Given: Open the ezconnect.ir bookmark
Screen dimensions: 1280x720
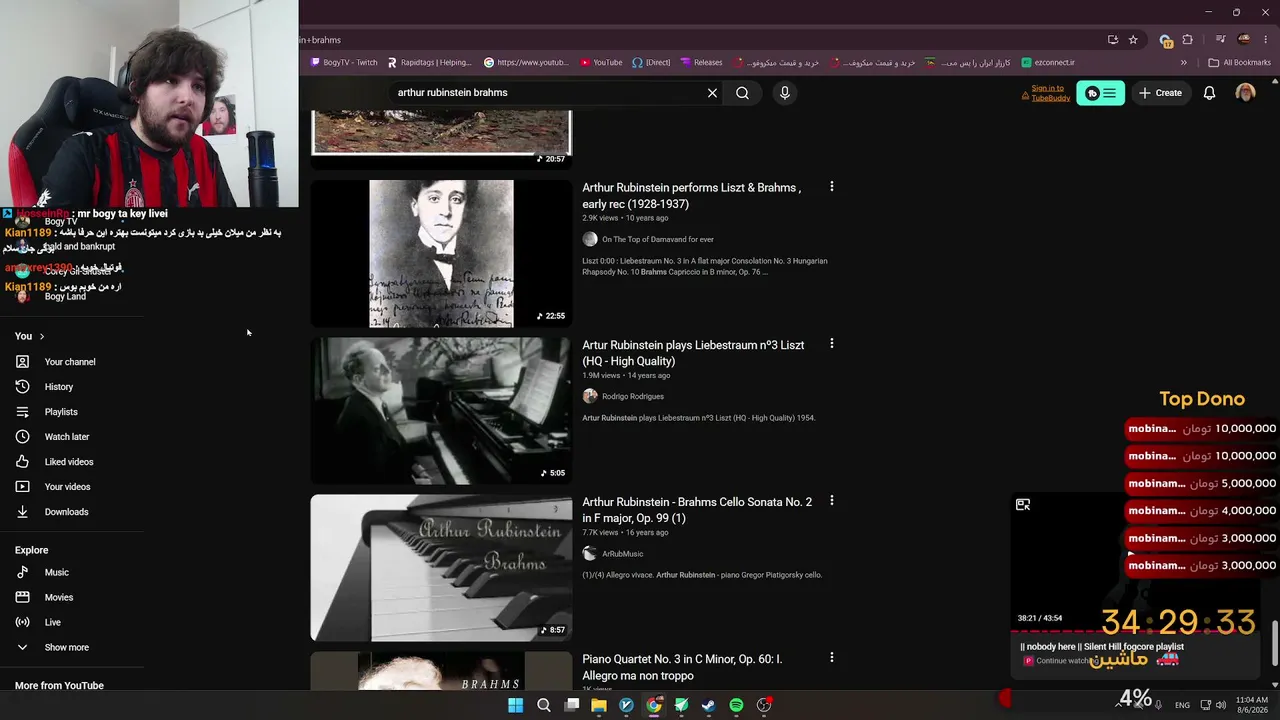Looking at the screenshot, I should pyautogui.click(x=1048, y=62).
